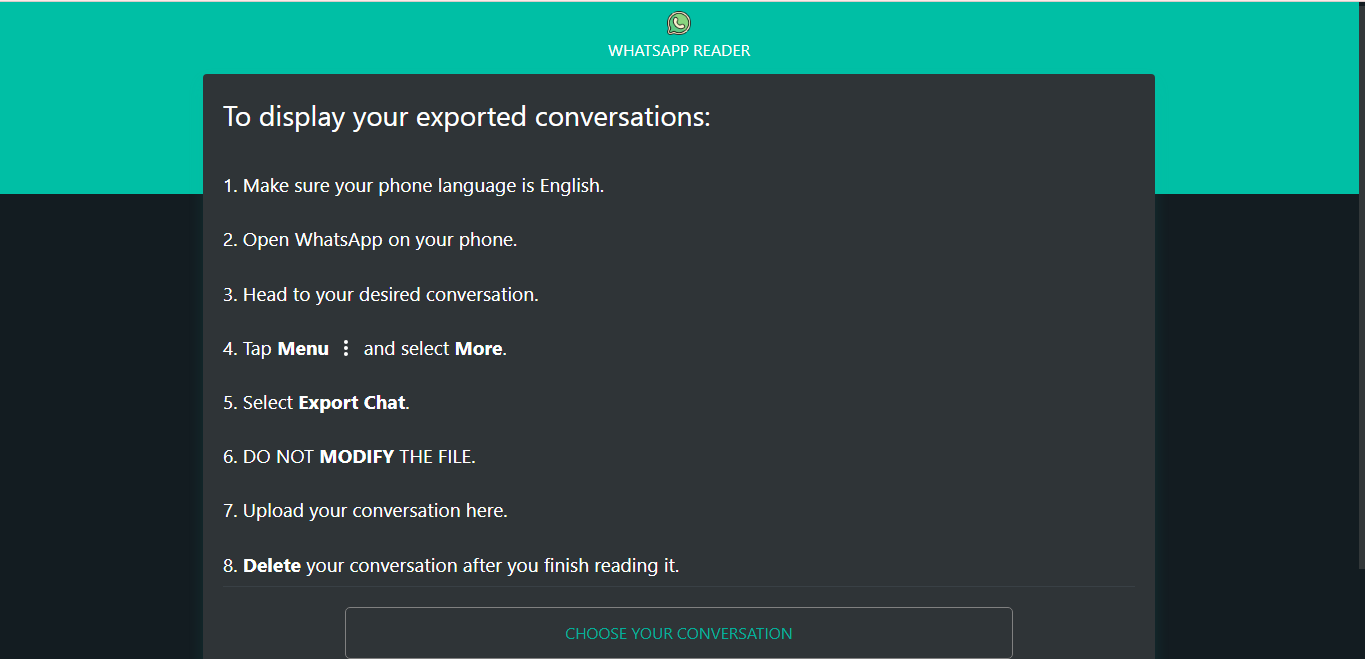The image size is (1365, 659).
Task: Click the bold 'Export Chat' text
Action: 352,403
